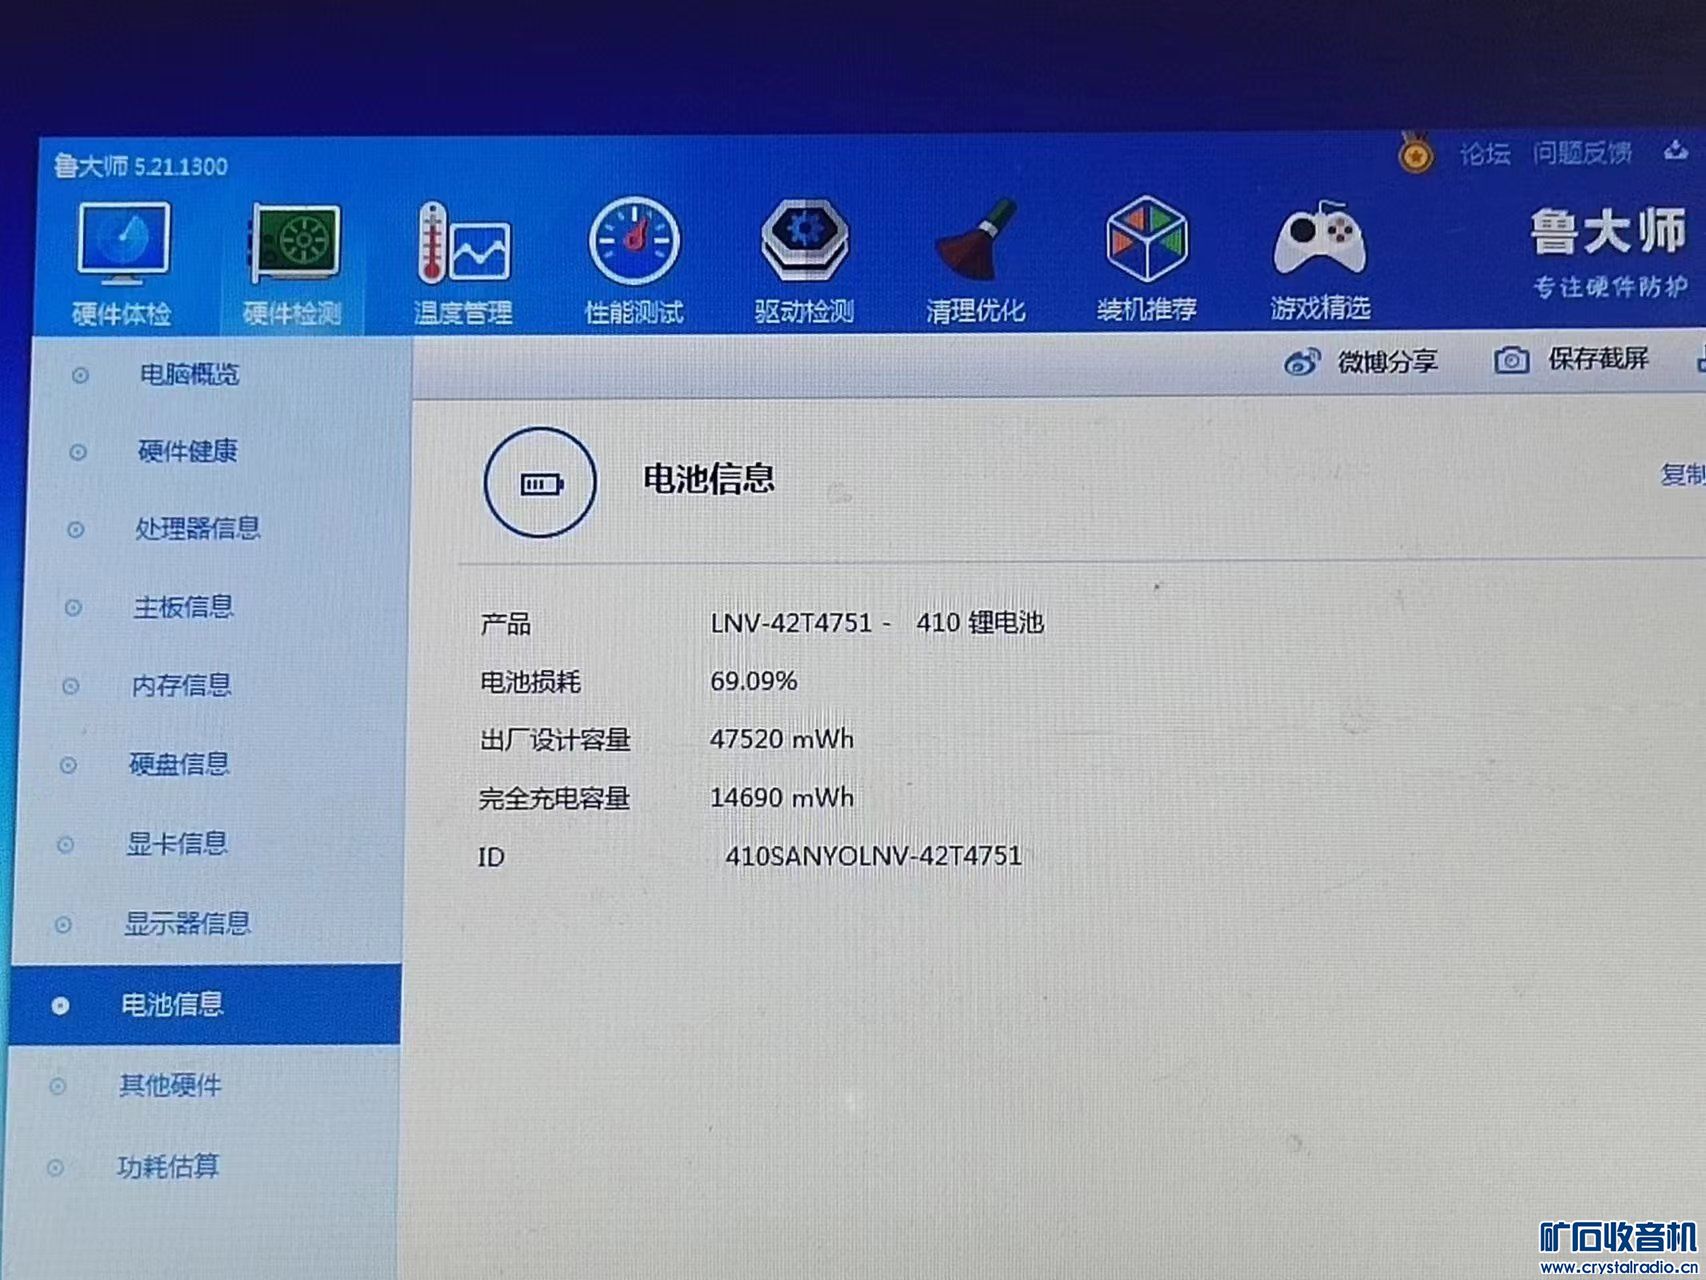
Task: Open the 装机推荐 cube icon
Action: click(x=1146, y=239)
